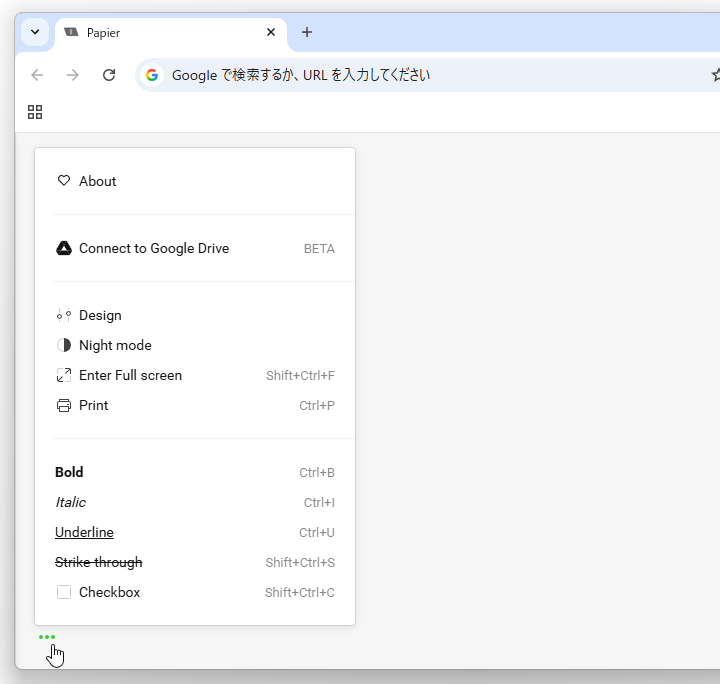
Task: Click the Google G icon in address bar
Action: tap(152, 75)
